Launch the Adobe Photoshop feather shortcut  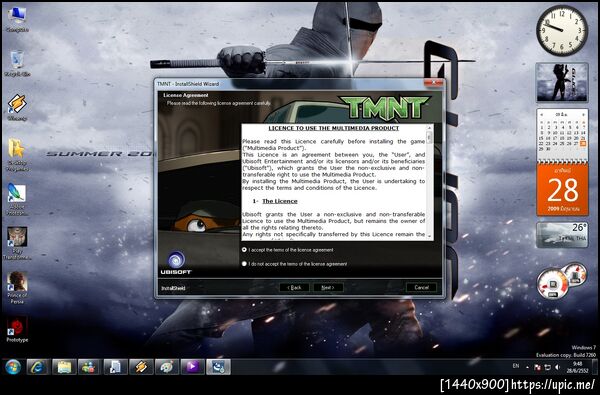click(x=17, y=199)
